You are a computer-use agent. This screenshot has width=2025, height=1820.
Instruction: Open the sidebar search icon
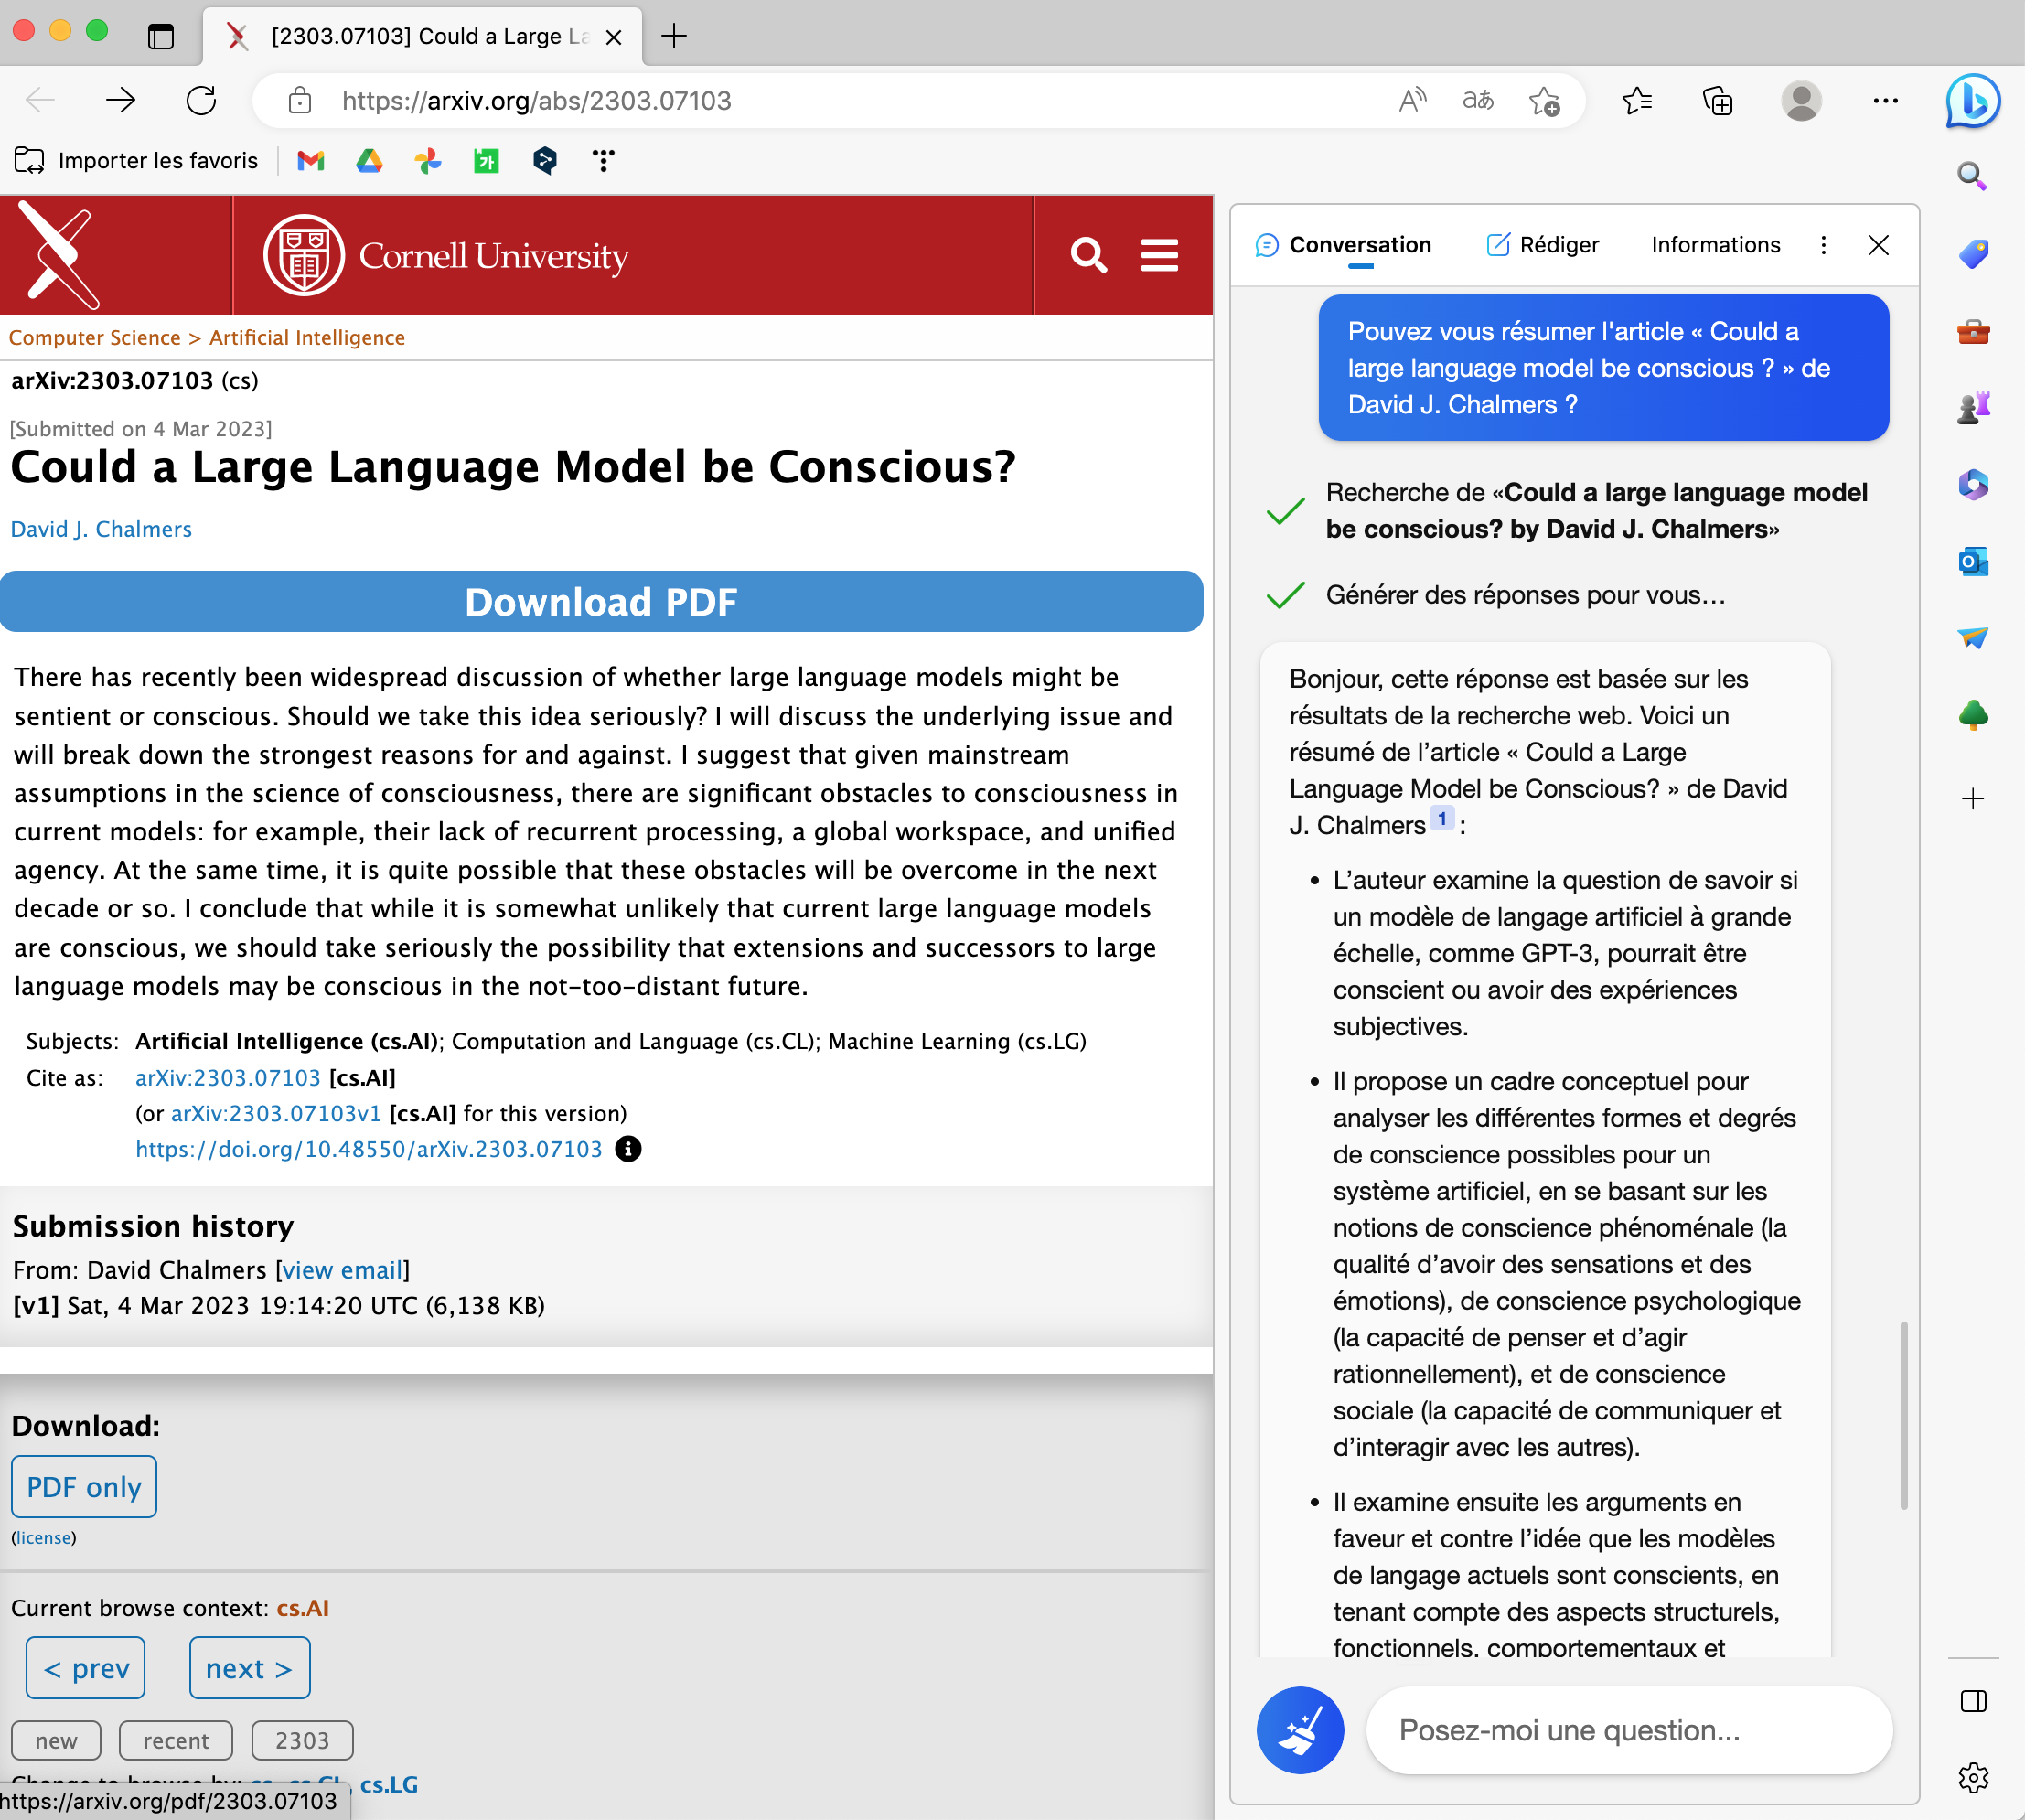coord(1971,177)
